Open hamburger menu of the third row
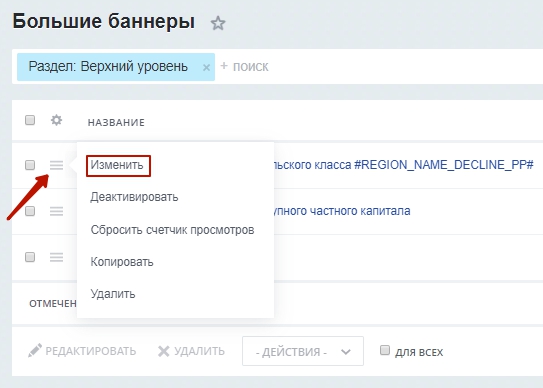 [56, 257]
